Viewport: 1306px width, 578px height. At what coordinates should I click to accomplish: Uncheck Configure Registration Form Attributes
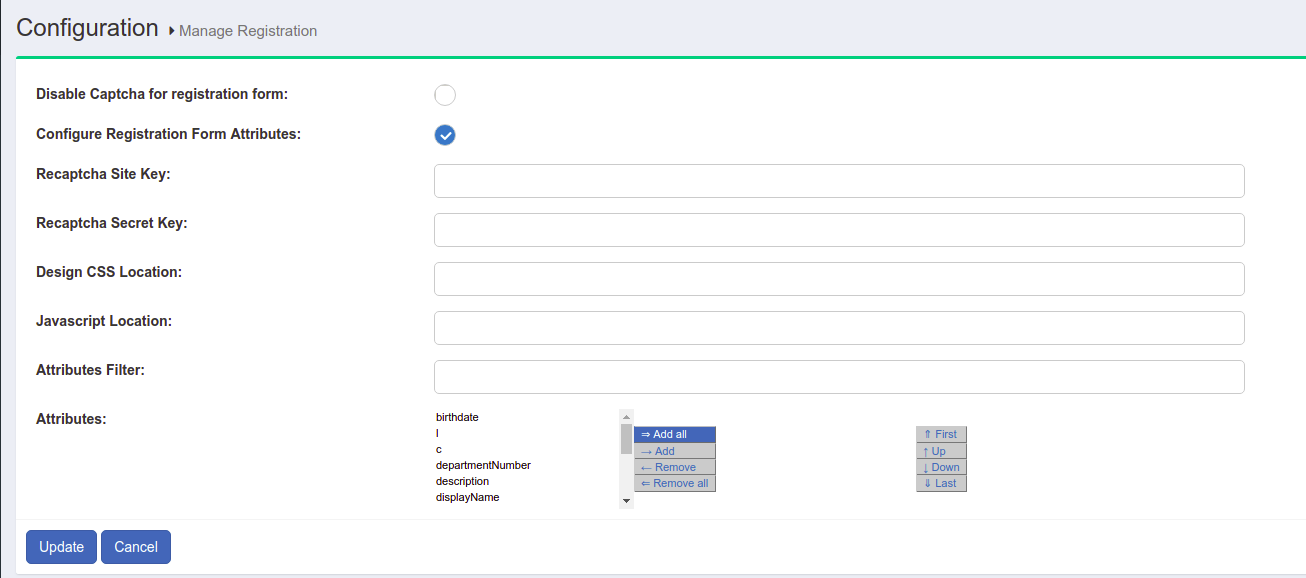point(445,135)
